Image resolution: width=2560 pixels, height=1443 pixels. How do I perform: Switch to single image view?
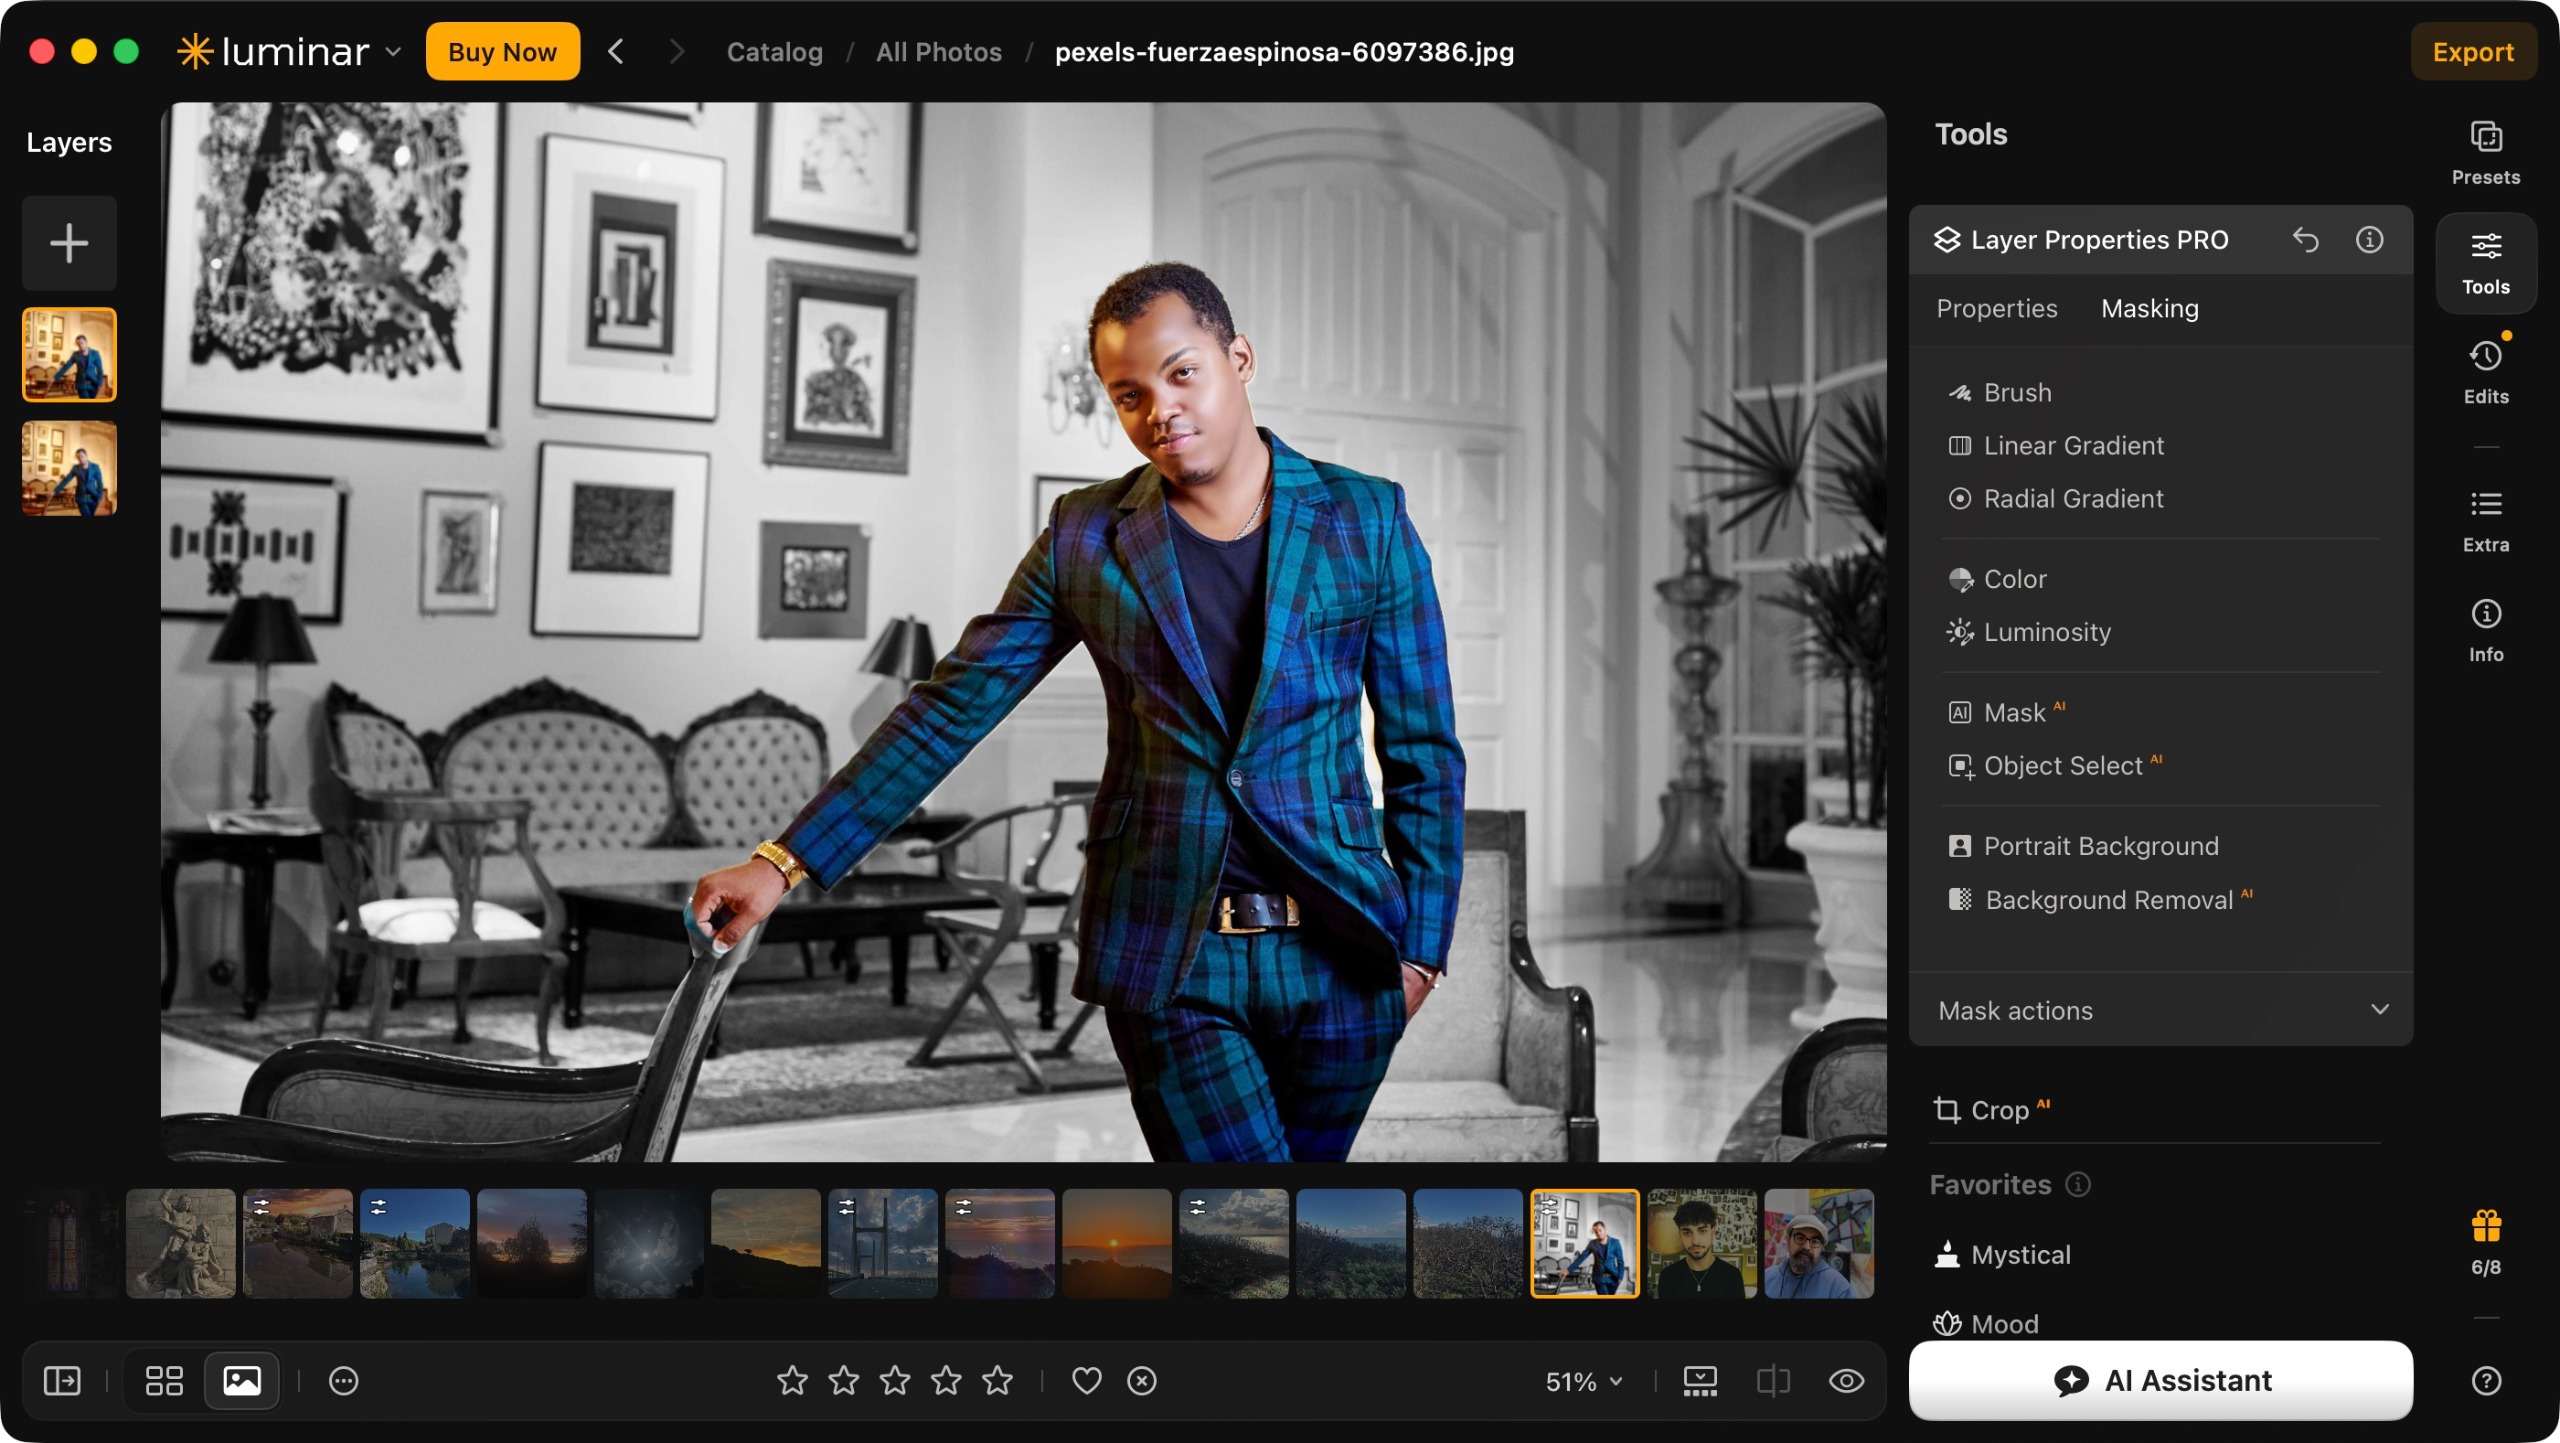pos(241,1381)
